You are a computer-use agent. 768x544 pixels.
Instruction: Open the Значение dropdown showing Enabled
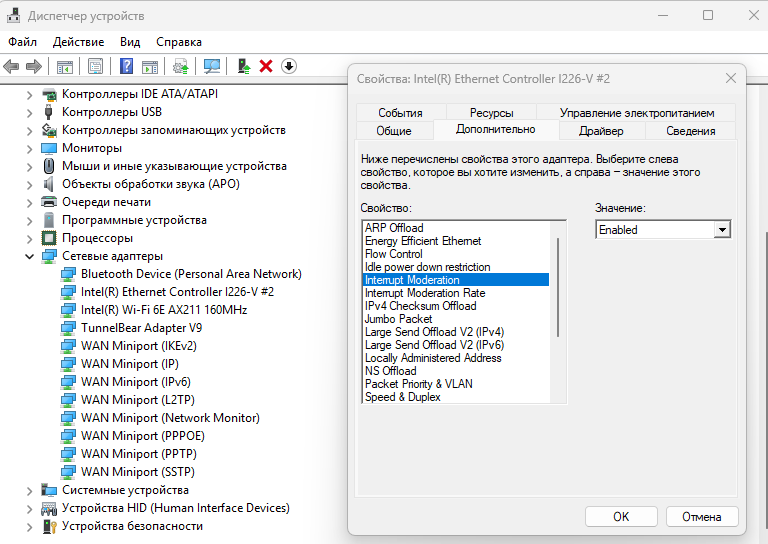click(x=722, y=230)
